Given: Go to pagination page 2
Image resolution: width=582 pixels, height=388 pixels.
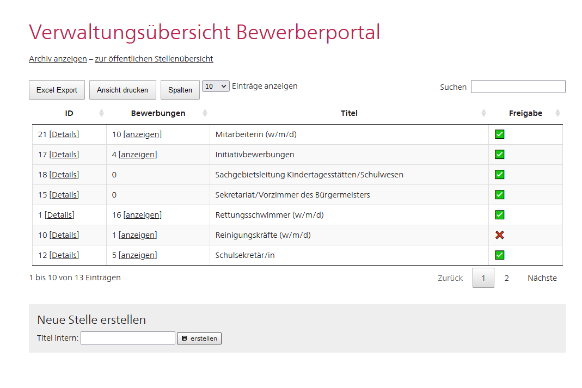Looking at the screenshot, I should 506,278.
